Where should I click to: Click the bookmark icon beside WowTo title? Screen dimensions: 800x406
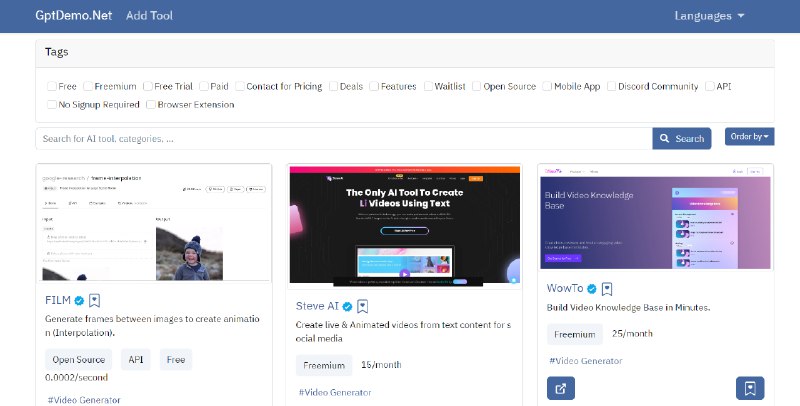click(x=607, y=289)
